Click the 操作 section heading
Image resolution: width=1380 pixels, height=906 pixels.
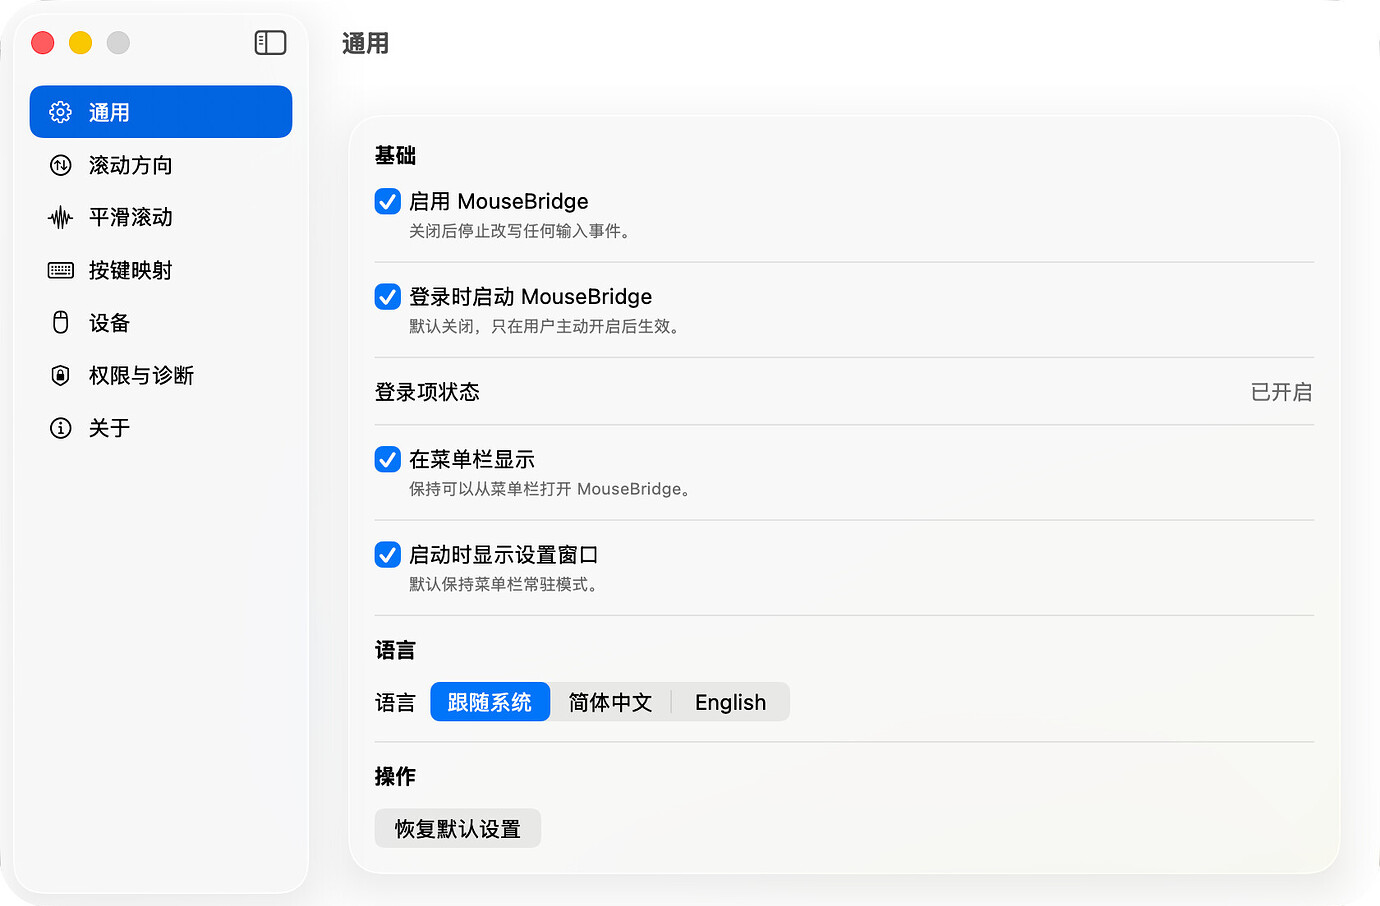pyautogui.click(x=395, y=776)
